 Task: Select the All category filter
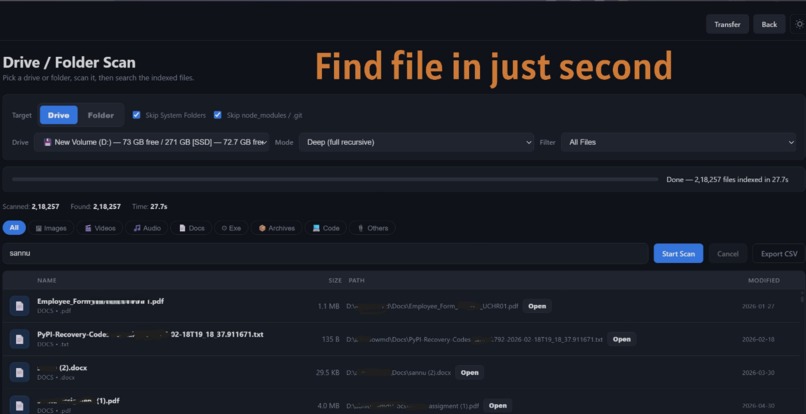14,227
